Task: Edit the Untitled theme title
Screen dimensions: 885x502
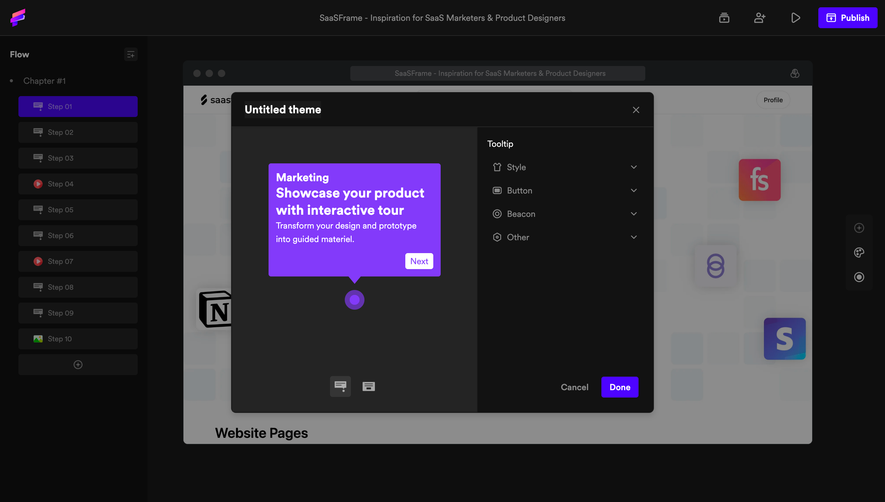Action: [x=283, y=110]
